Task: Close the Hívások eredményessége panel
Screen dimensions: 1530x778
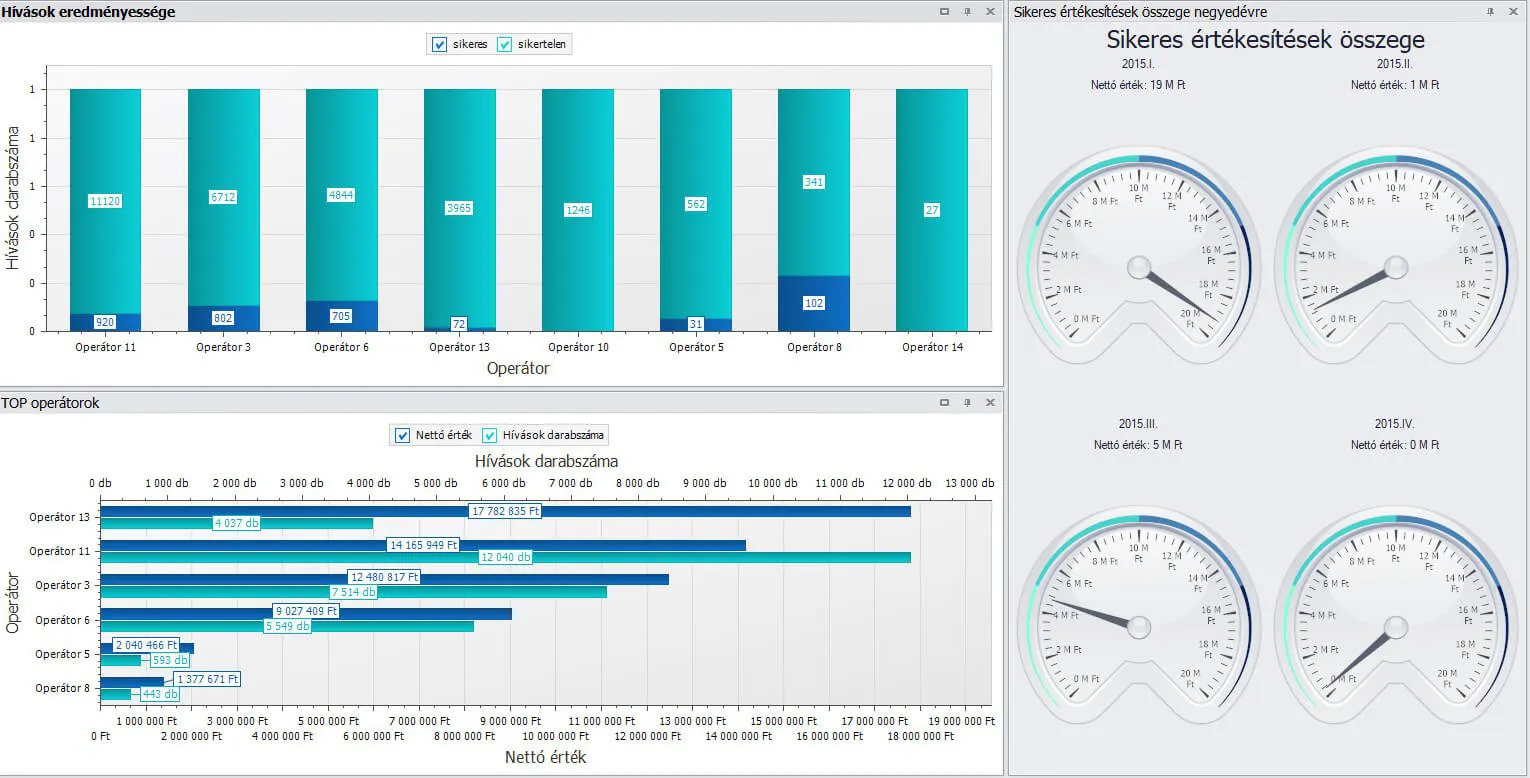Action: tap(990, 12)
